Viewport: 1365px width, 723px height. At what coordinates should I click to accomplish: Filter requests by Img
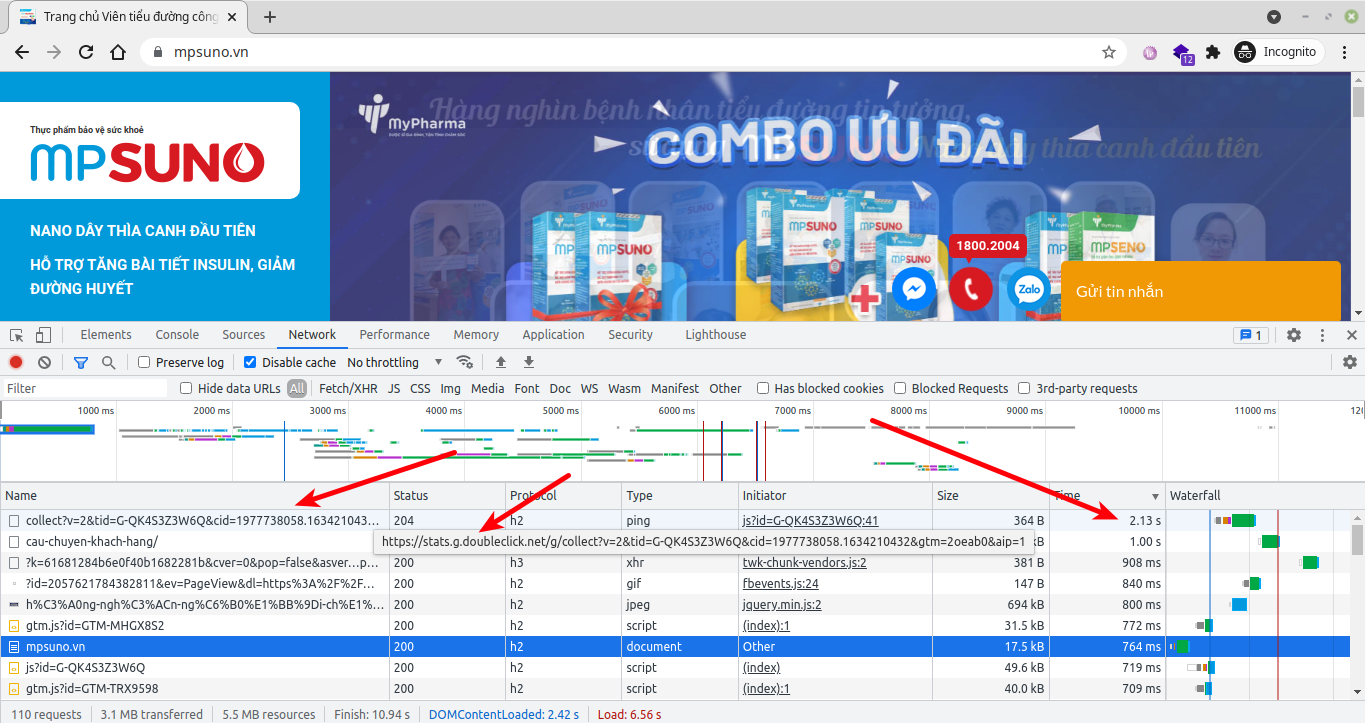pos(451,388)
